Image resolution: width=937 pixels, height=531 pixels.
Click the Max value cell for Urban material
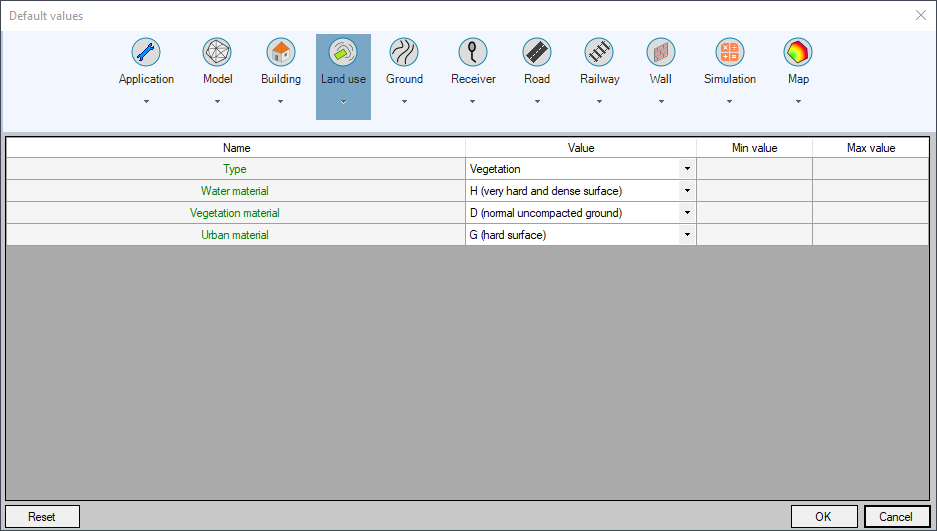click(871, 235)
